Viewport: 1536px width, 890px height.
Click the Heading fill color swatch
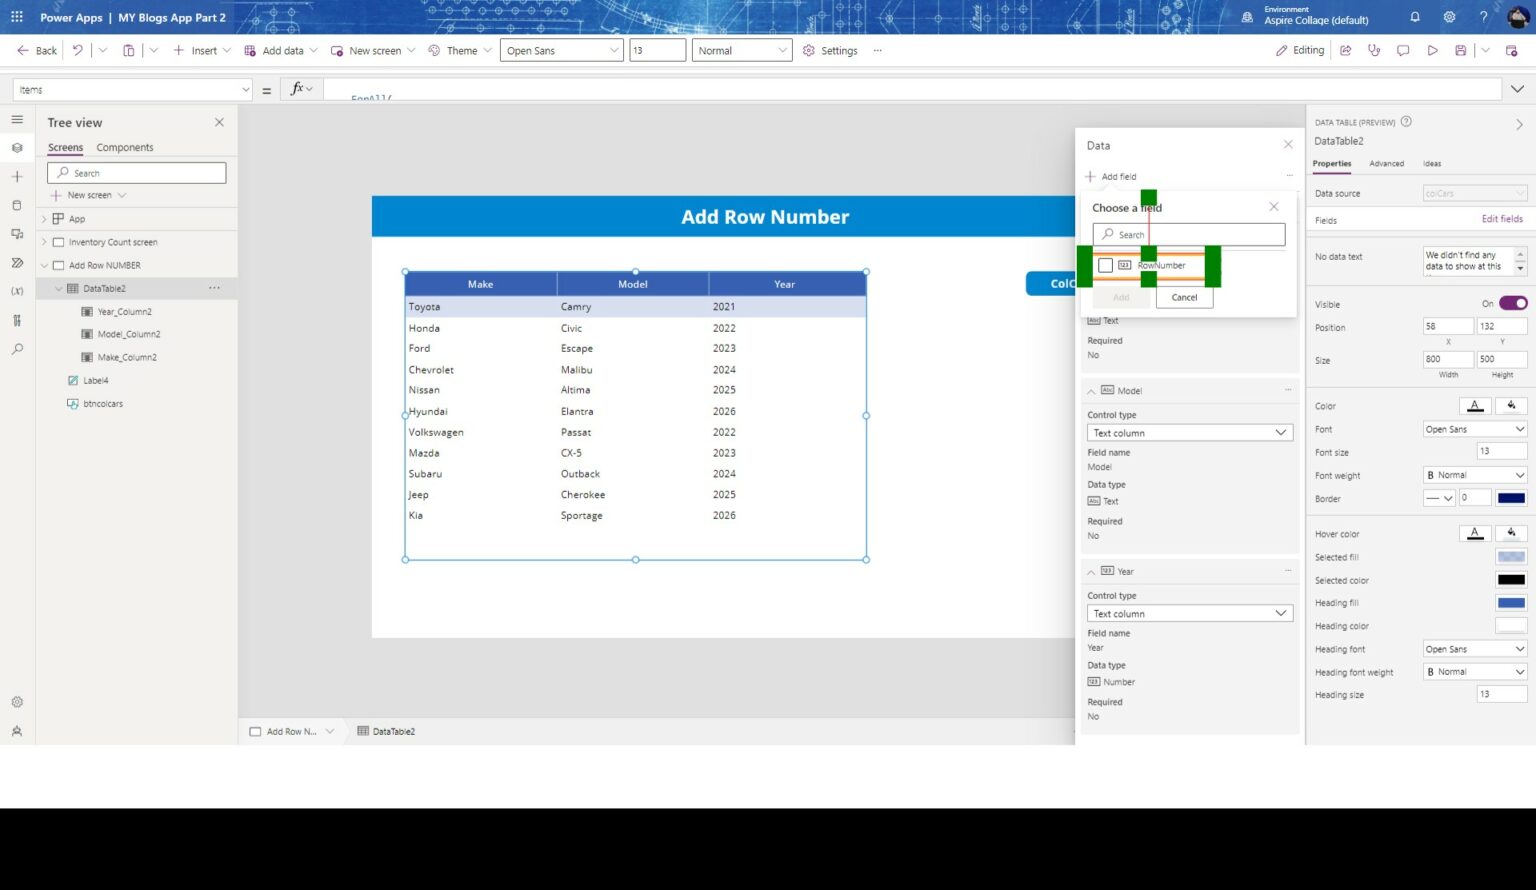[x=1510, y=603]
